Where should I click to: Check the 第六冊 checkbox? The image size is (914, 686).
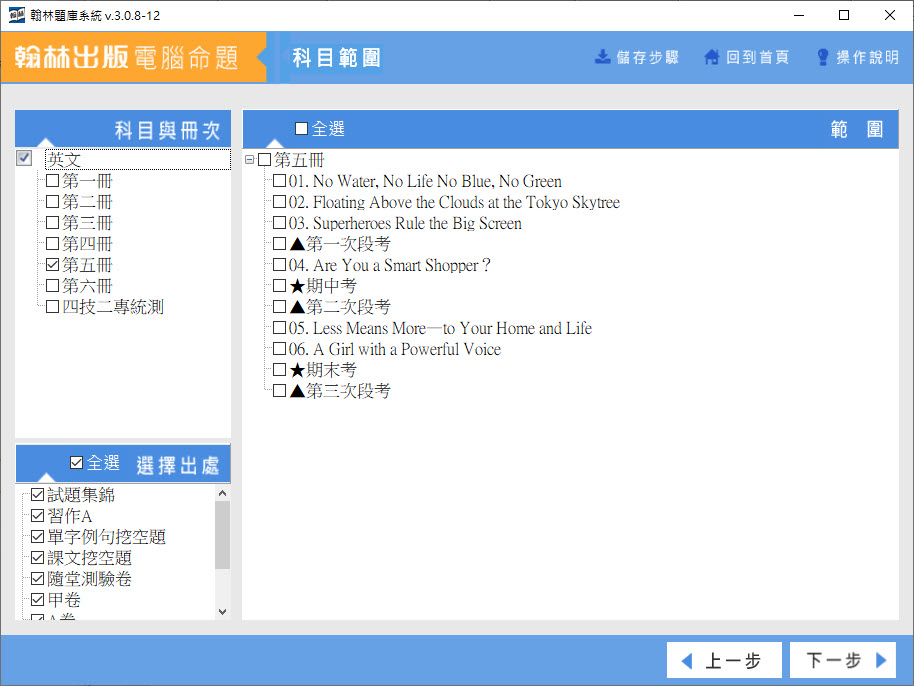tap(53, 287)
